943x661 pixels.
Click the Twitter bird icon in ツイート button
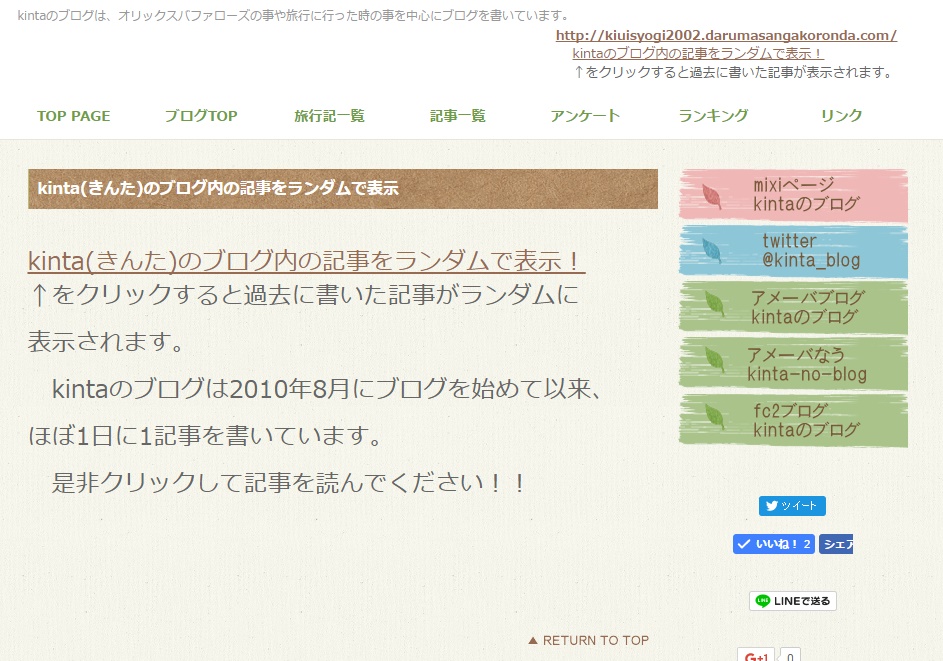[x=772, y=506]
